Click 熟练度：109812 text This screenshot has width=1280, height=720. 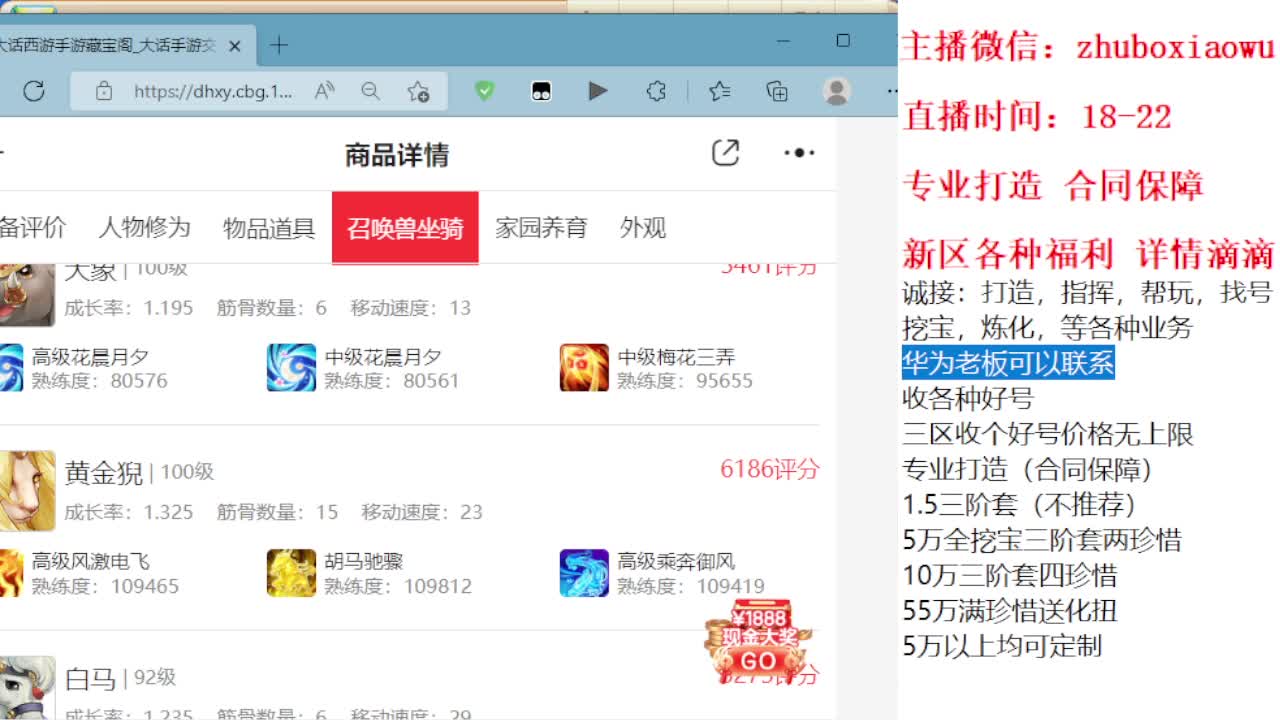click(x=398, y=586)
